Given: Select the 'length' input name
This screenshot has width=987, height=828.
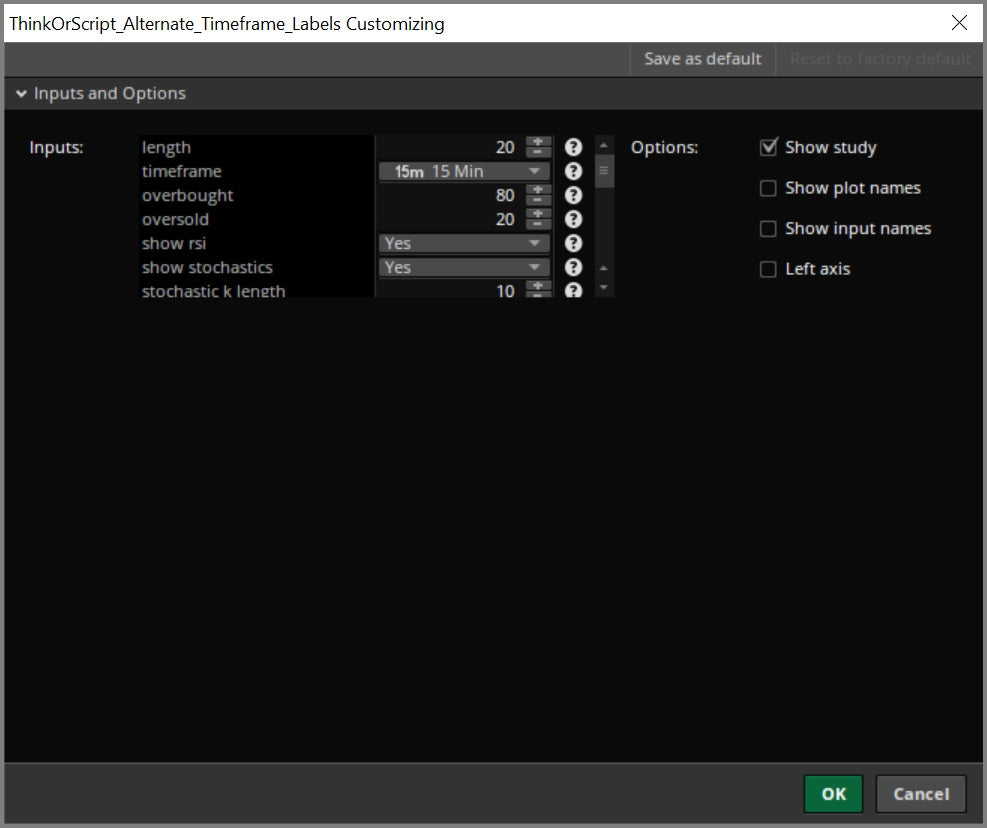Looking at the screenshot, I should [x=166, y=148].
